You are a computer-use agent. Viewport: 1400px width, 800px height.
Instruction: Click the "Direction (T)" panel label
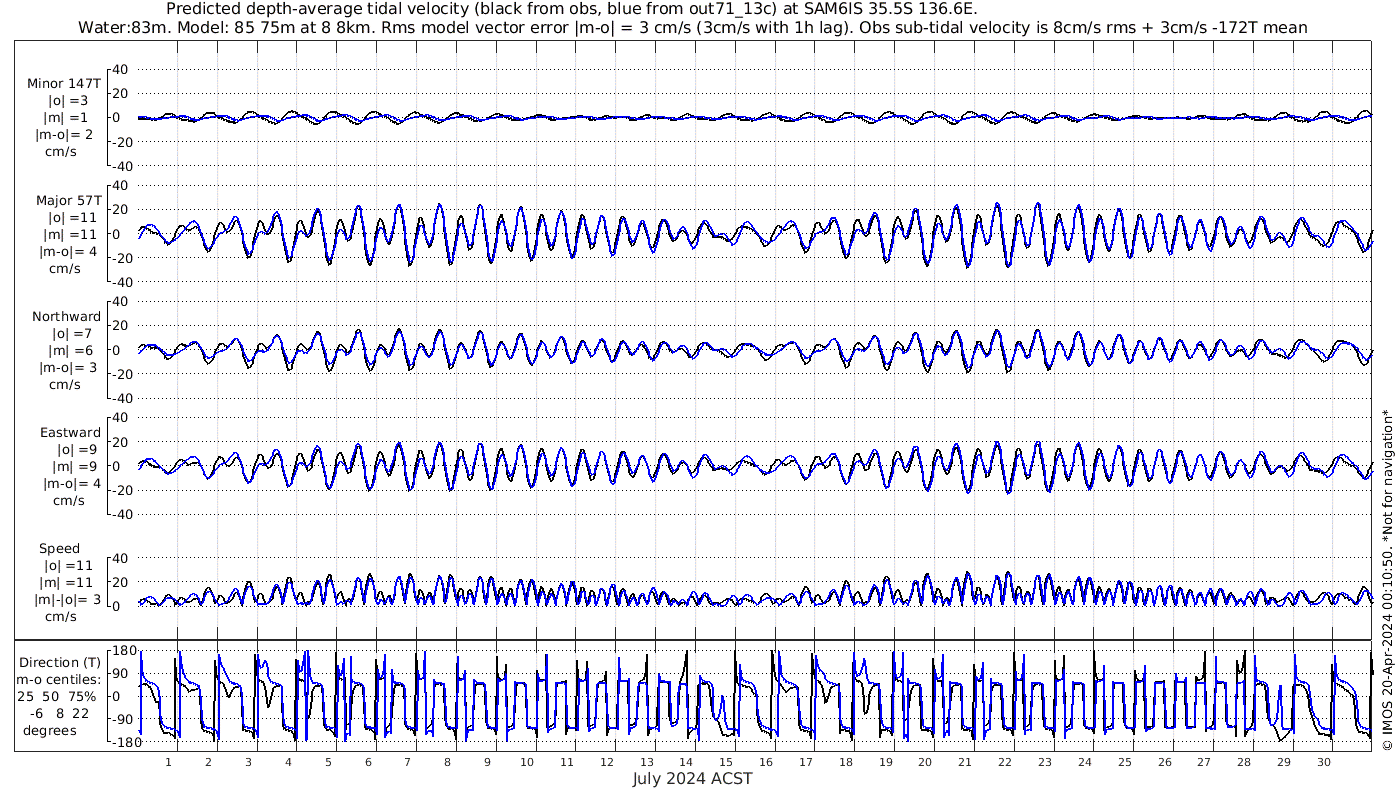tap(60, 662)
